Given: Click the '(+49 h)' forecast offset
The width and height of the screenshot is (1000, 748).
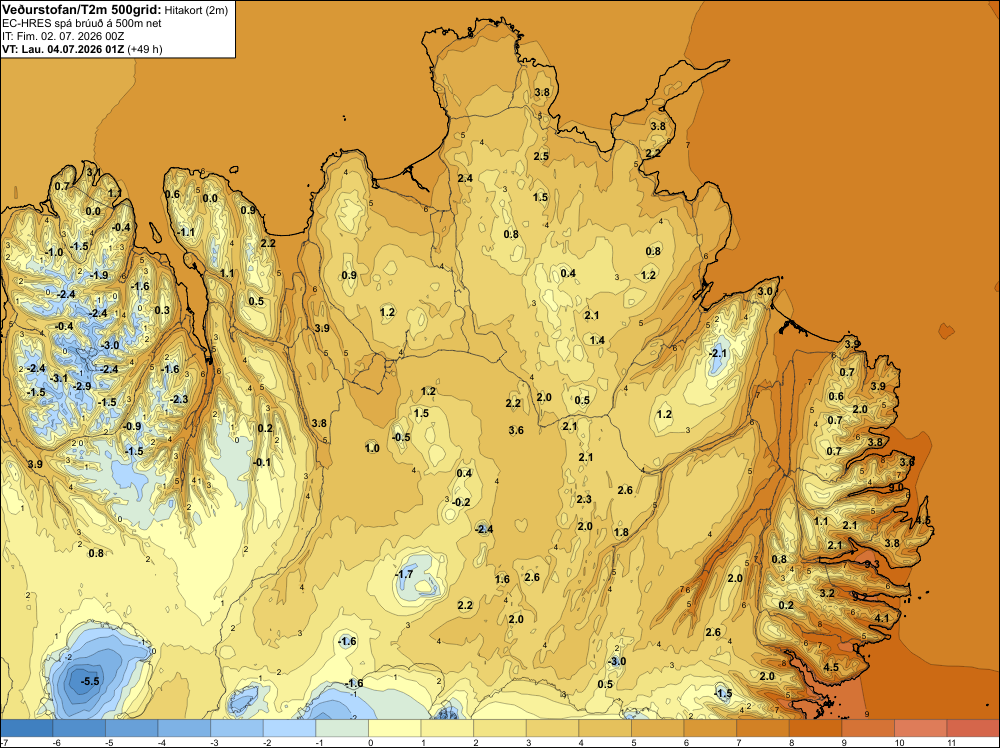Looking at the screenshot, I should tap(145, 49).
